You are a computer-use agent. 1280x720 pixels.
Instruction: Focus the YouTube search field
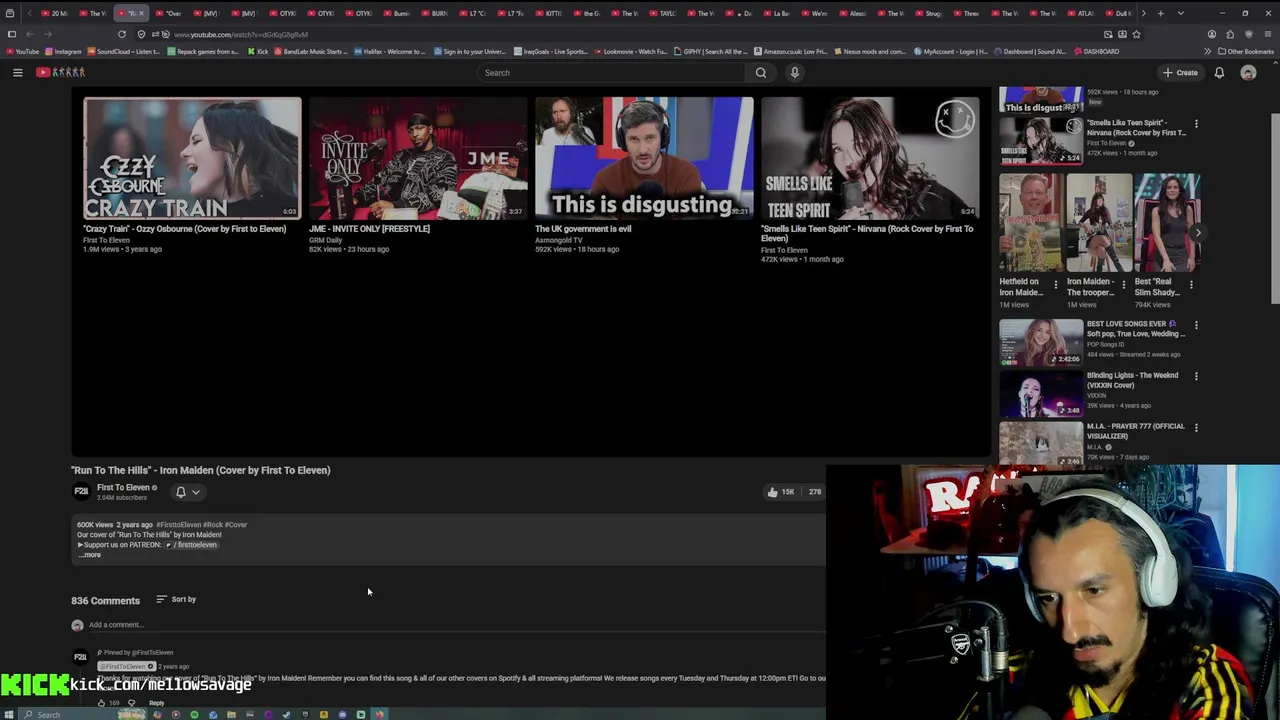tap(612, 72)
